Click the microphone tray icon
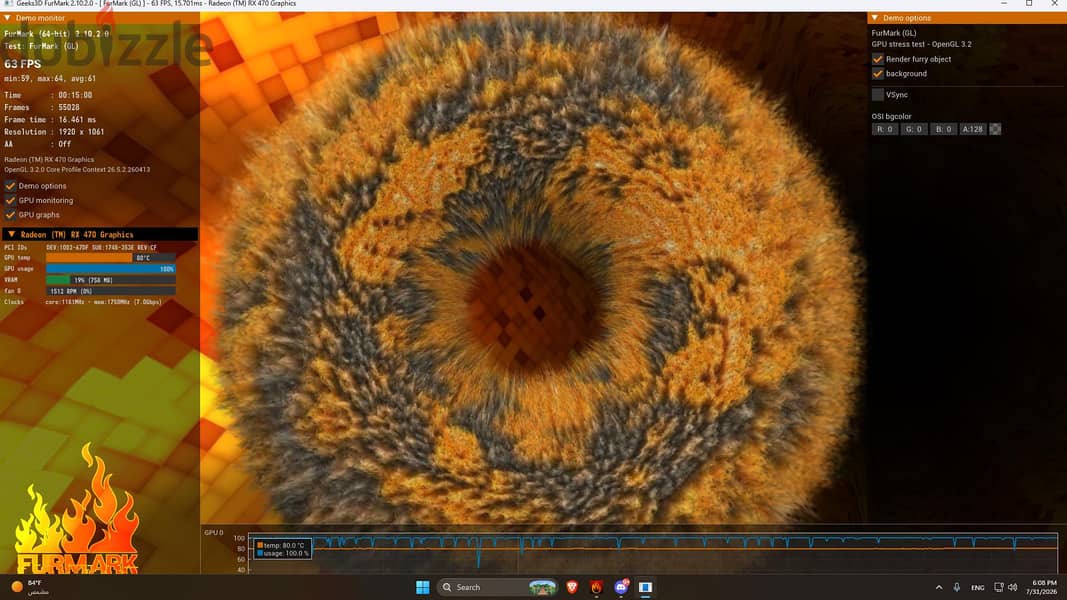 (x=957, y=587)
